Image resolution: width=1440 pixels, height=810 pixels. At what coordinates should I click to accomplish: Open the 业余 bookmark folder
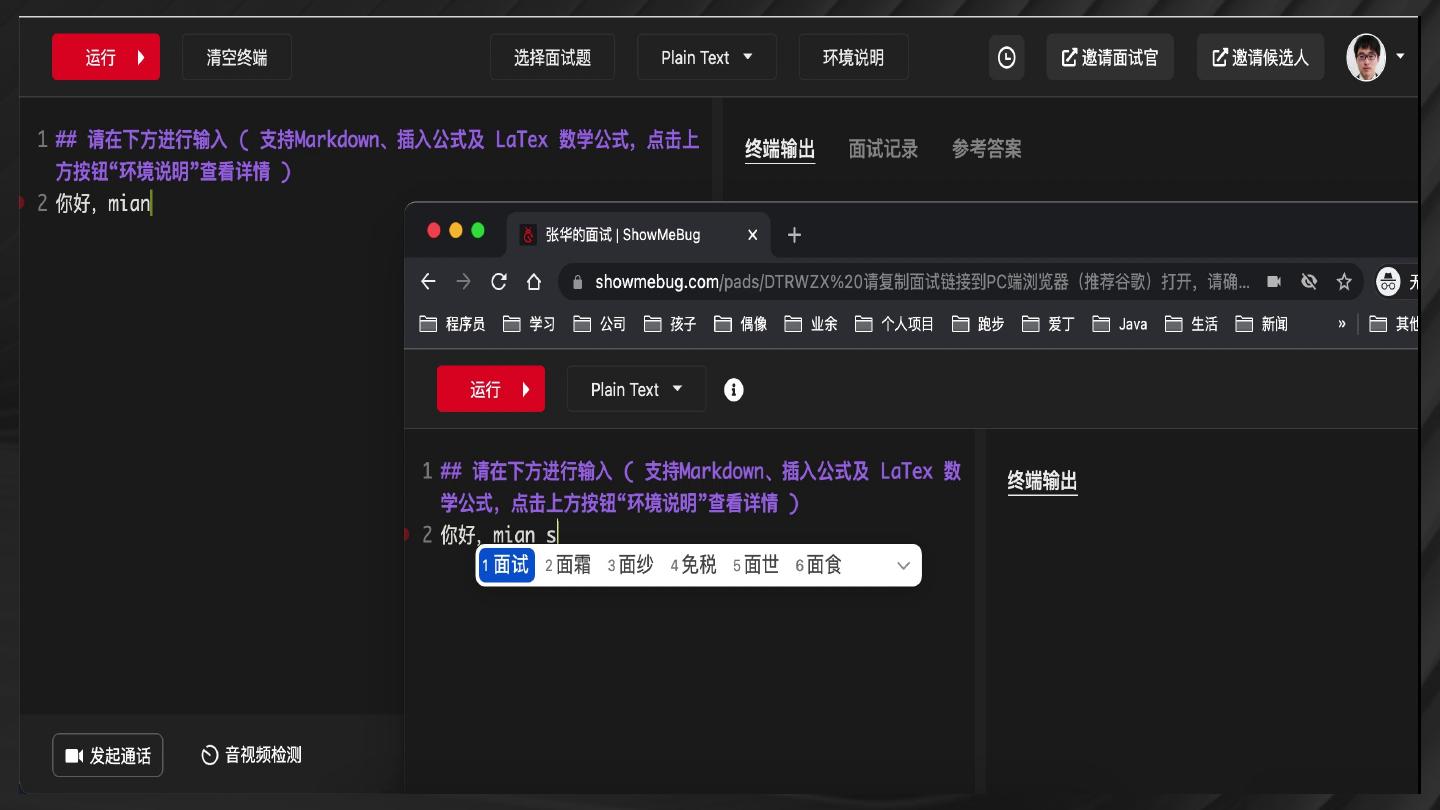[x=811, y=324]
